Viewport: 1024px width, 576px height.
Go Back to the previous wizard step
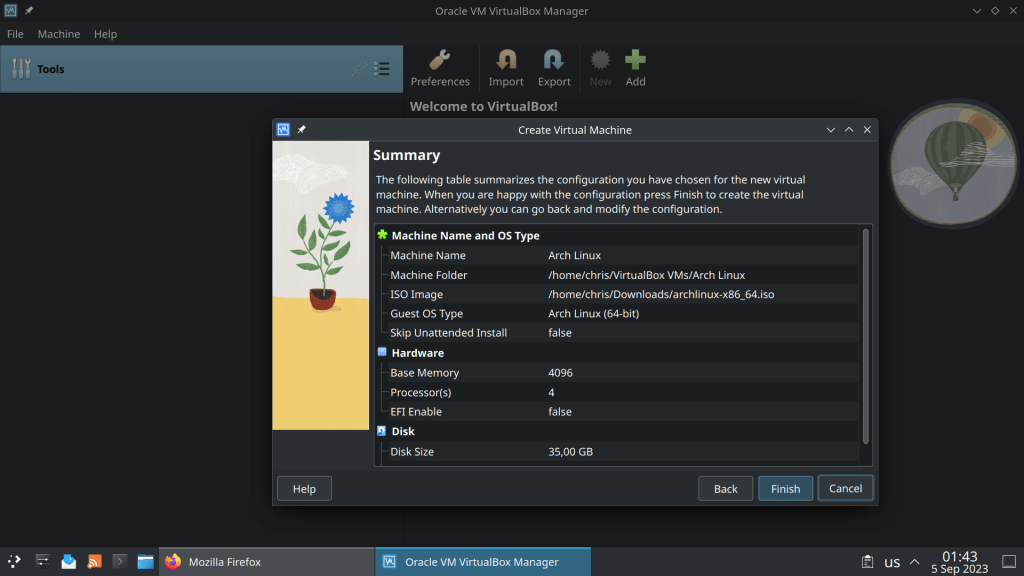click(726, 489)
